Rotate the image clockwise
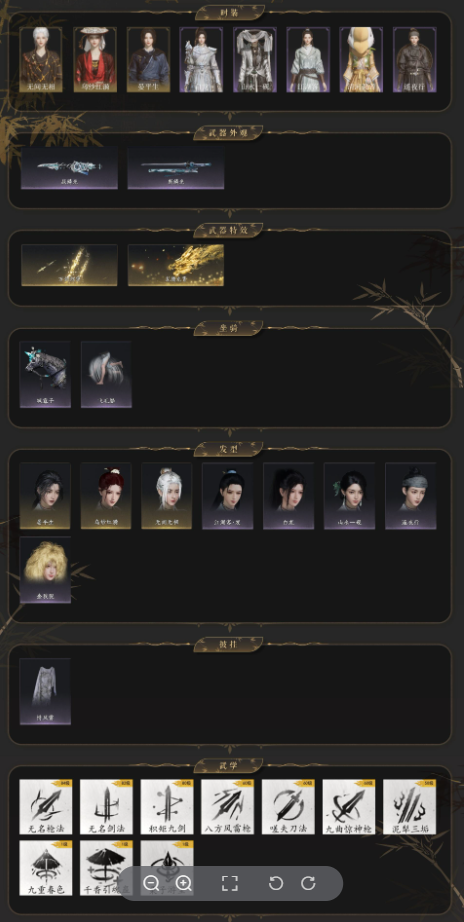 (x=309, y=883)
